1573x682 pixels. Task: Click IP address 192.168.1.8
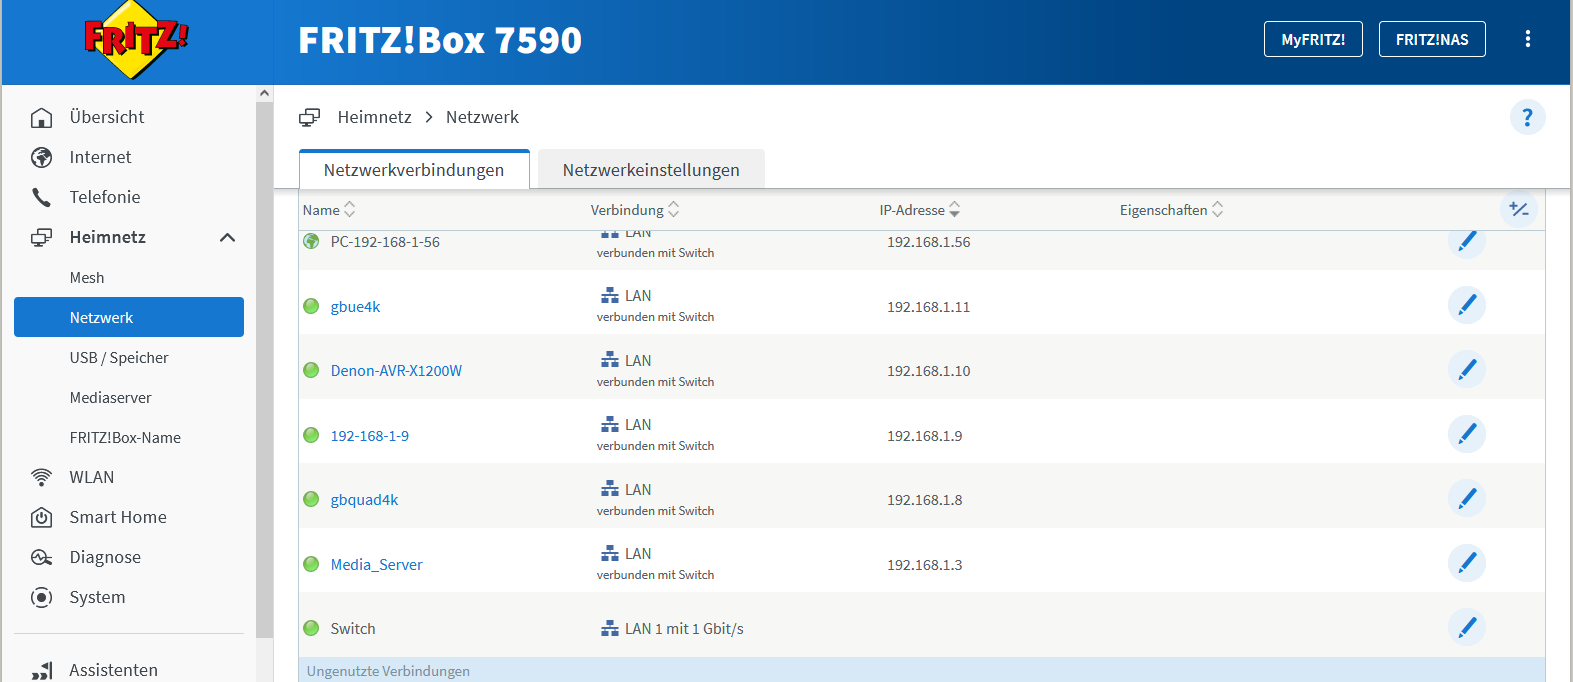click(x=924, y=499)
